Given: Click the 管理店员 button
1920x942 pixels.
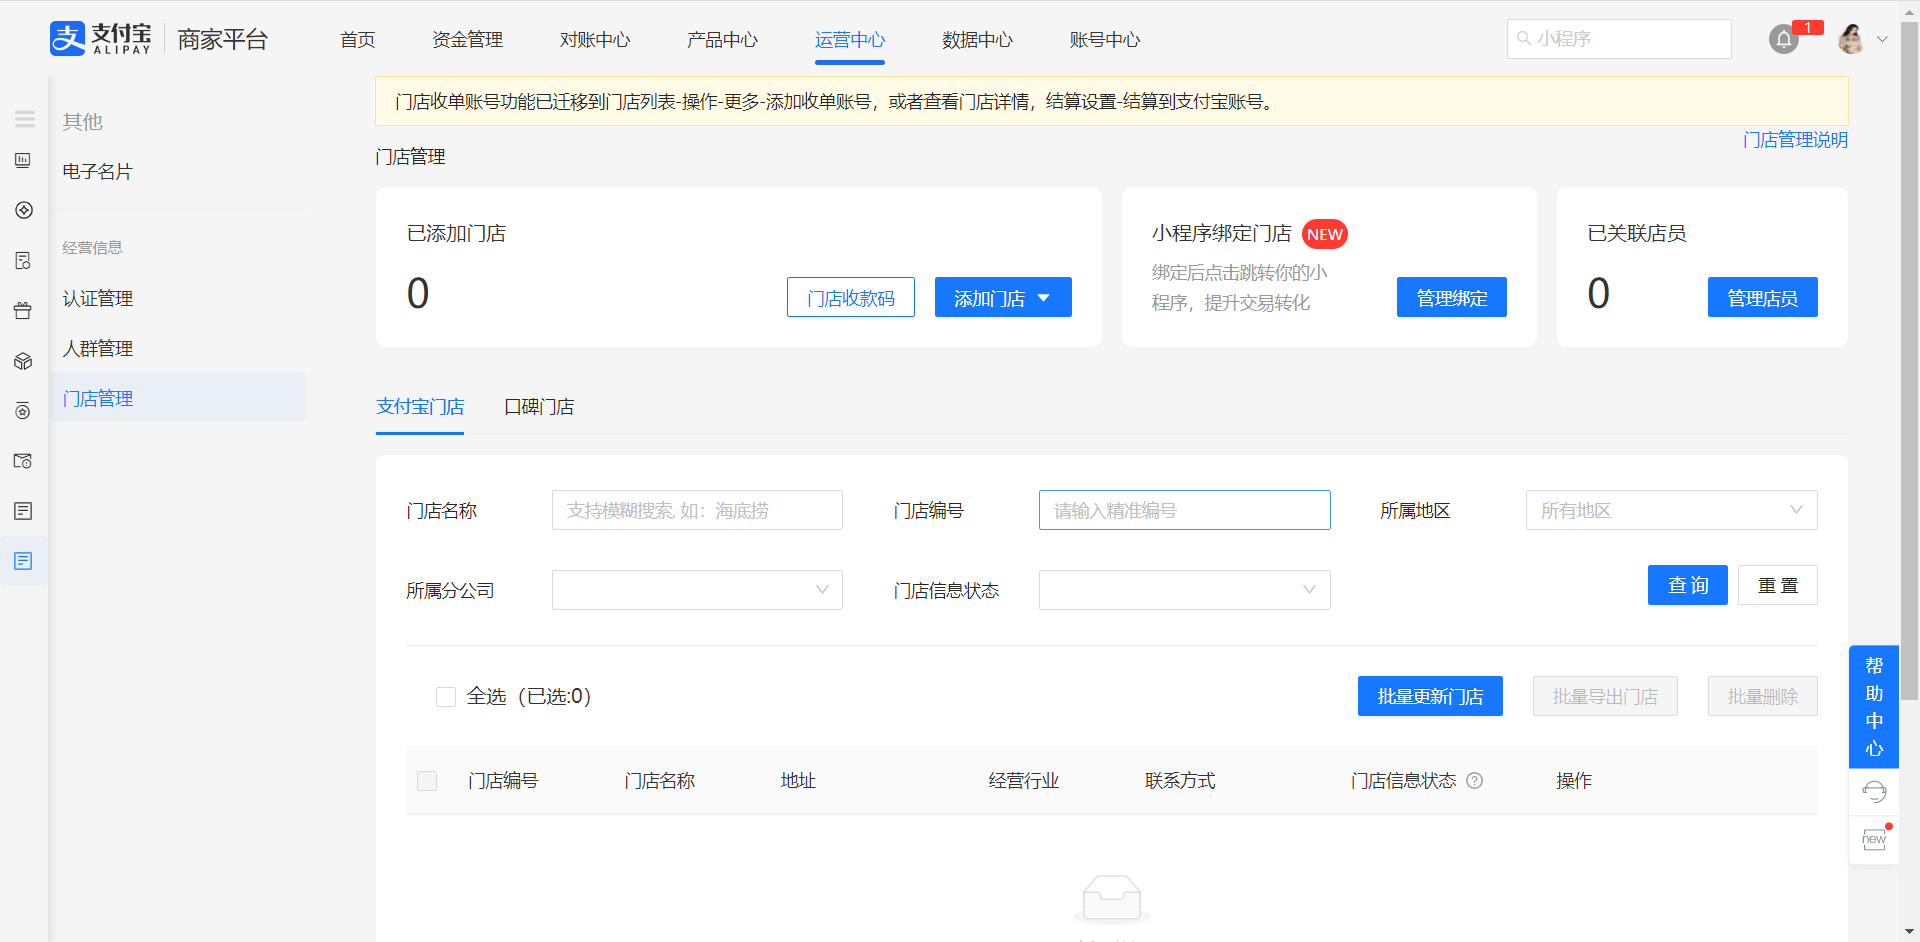Looking at the screenshot, I should tap(1763, 297).
